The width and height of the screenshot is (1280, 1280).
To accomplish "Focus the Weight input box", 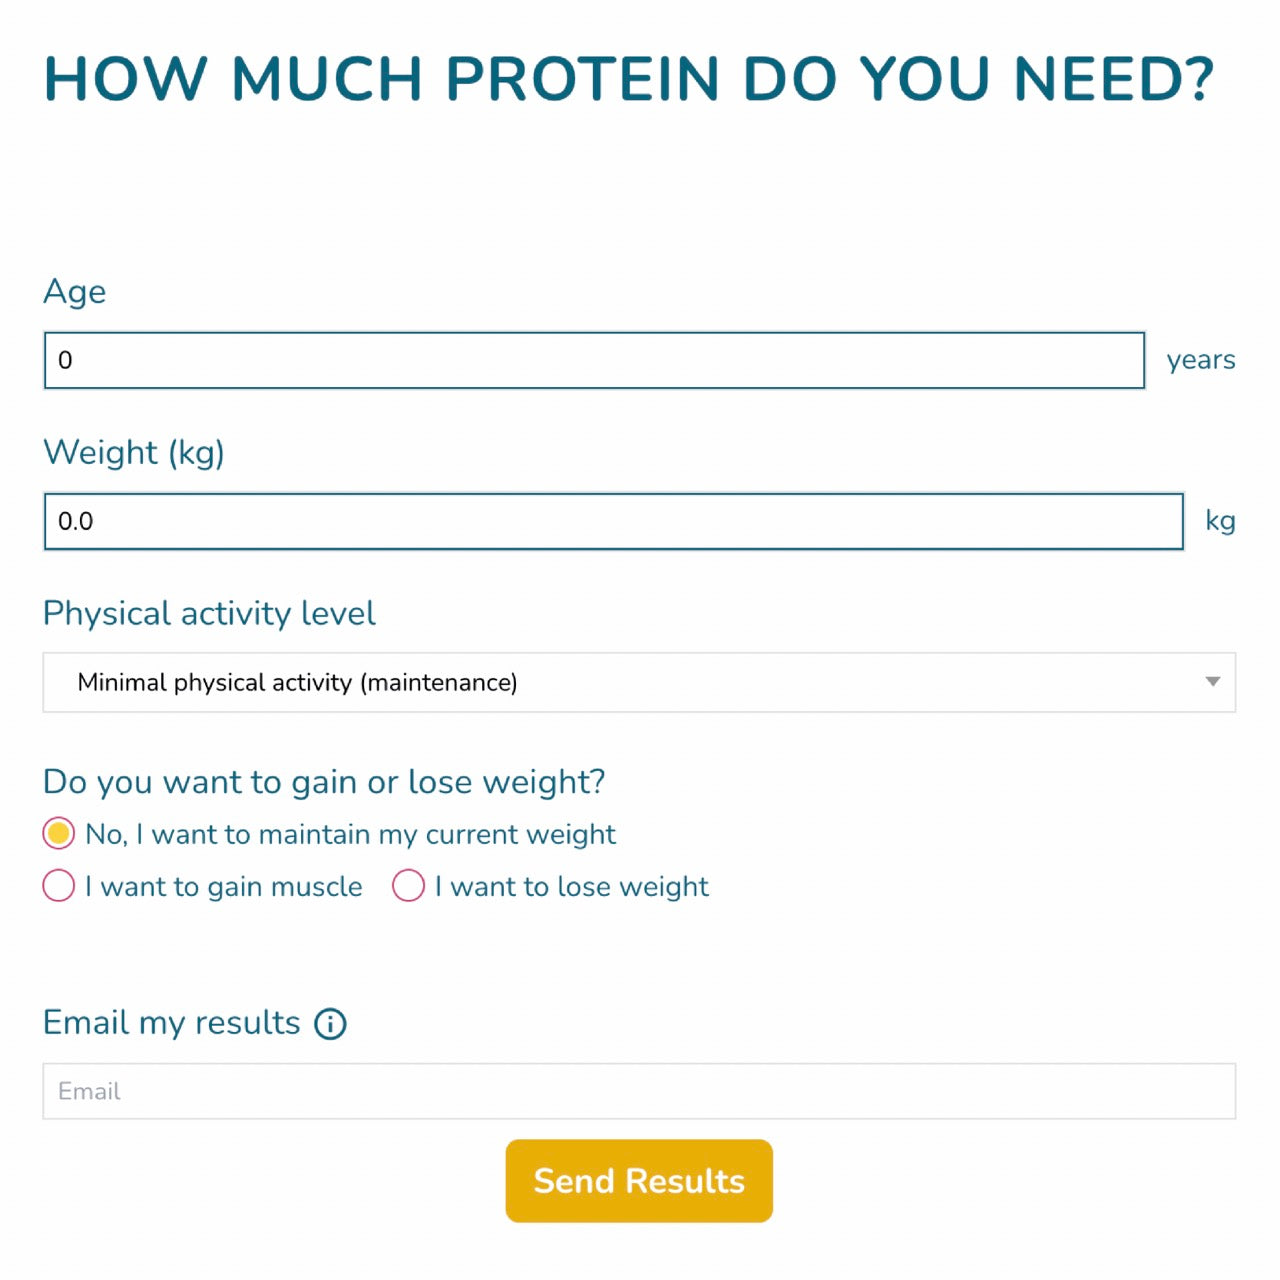I will point(613,521).
